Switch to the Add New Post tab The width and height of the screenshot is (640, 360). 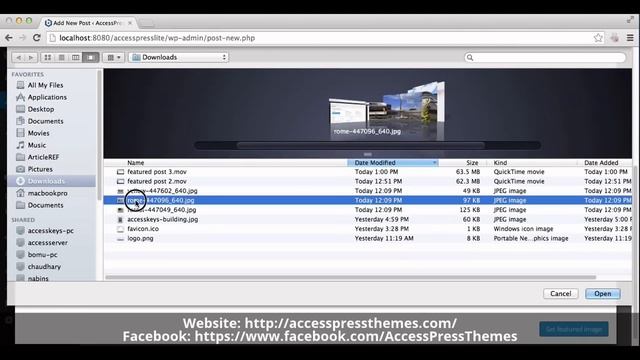click(88, 23)
